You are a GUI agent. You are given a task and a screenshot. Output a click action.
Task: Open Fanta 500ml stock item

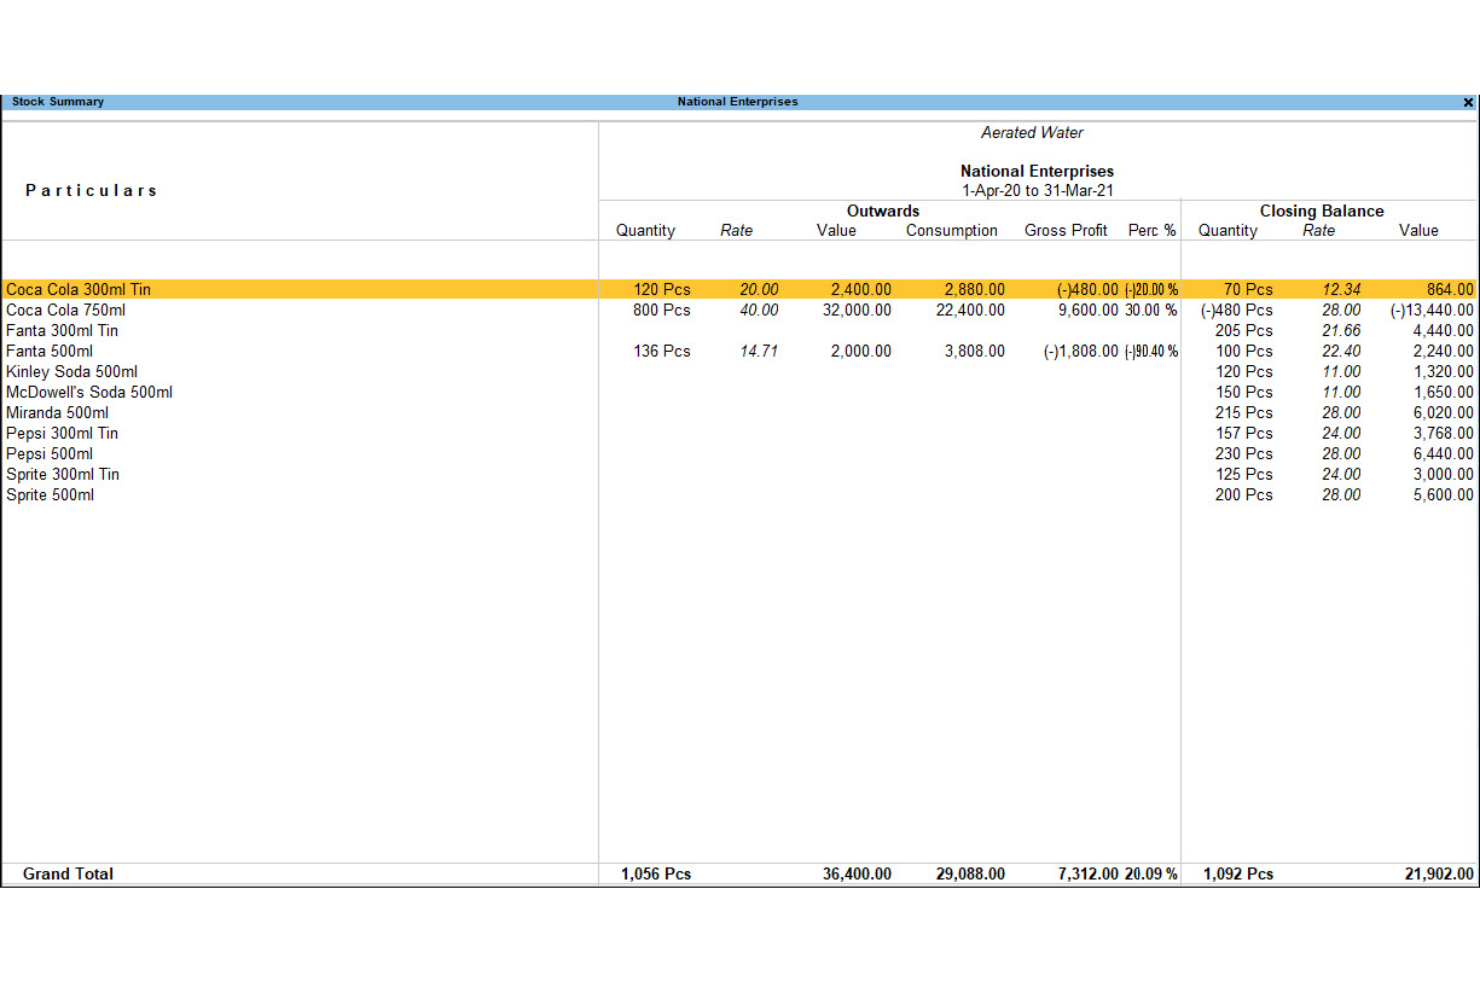[x=49, y=351]
